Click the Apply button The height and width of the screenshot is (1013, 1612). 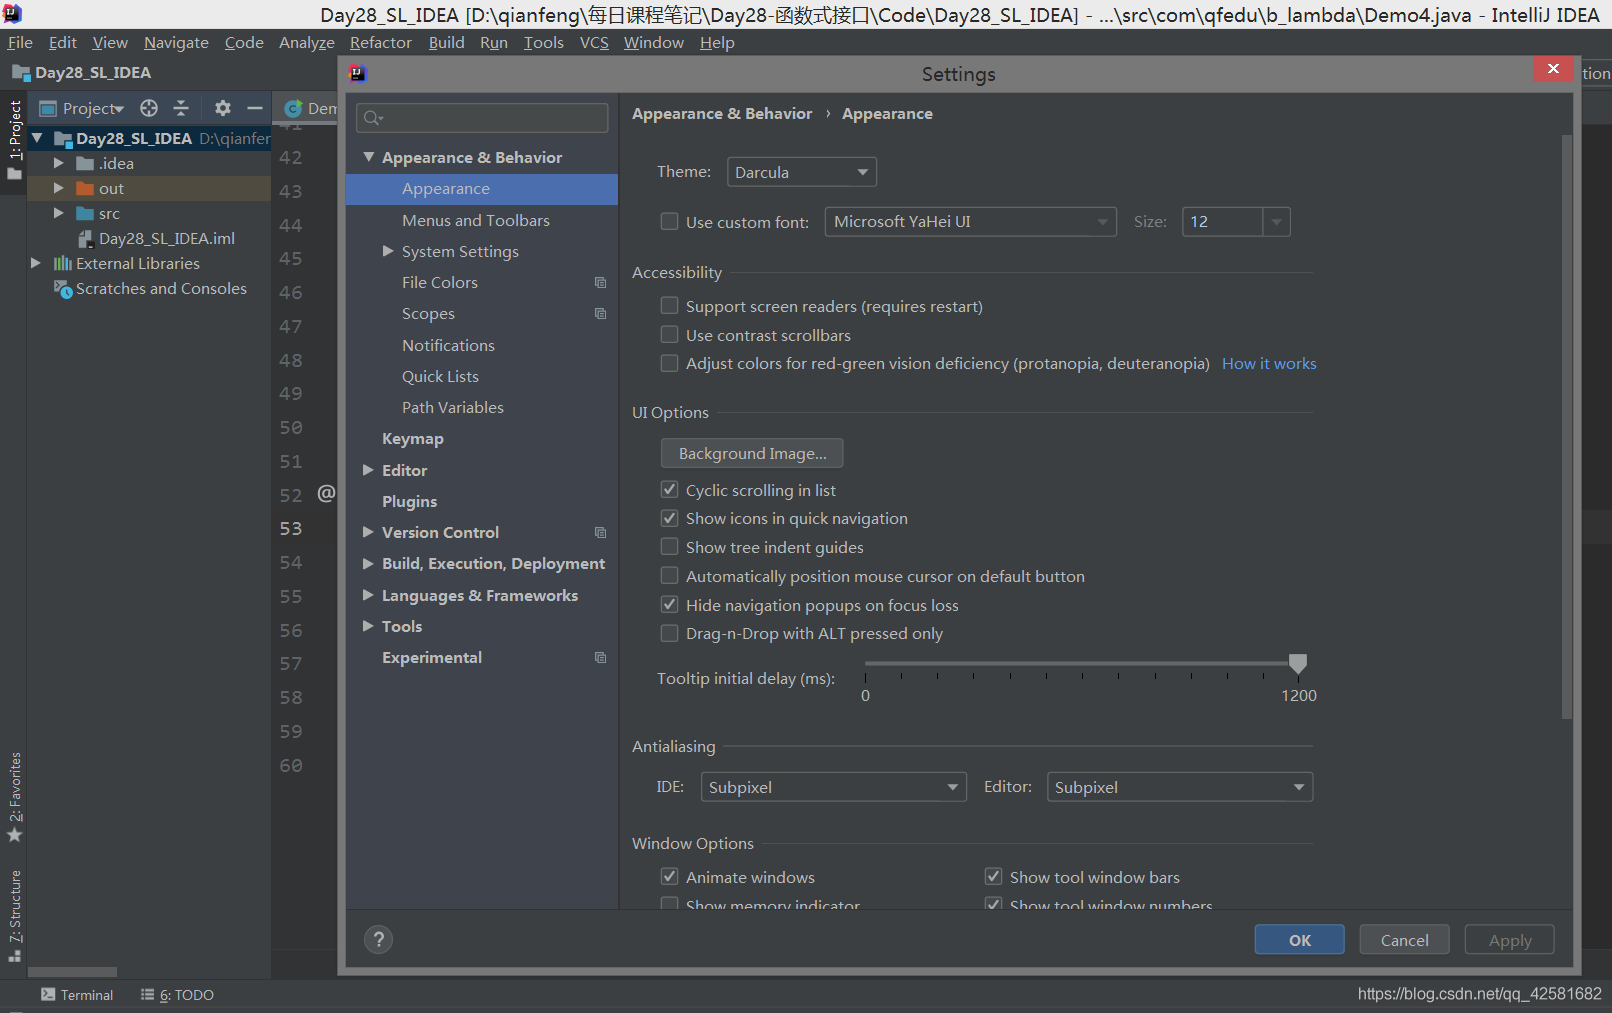1510,940
